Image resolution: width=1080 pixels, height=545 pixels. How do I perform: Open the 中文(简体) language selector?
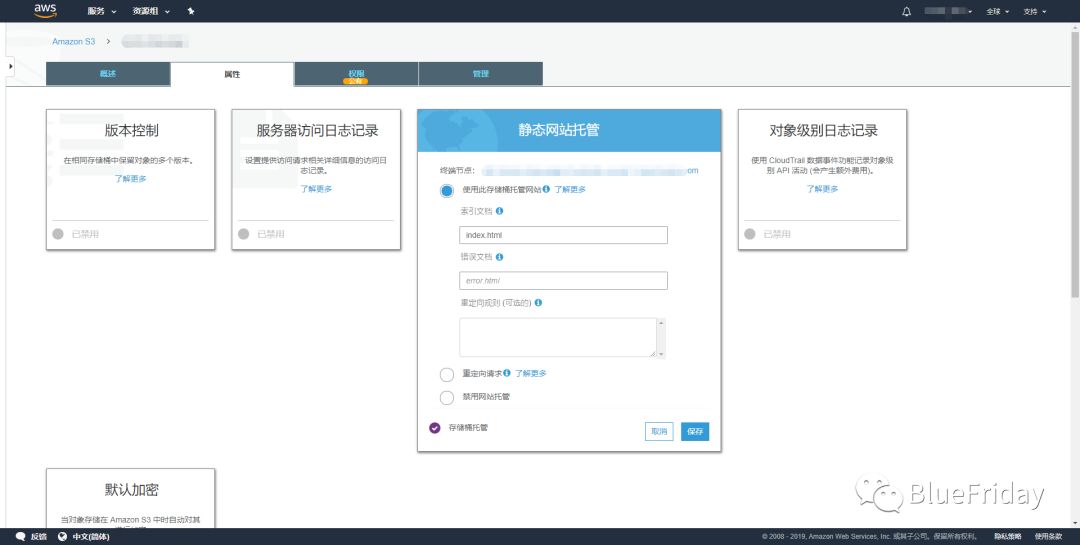click(83, 536)
